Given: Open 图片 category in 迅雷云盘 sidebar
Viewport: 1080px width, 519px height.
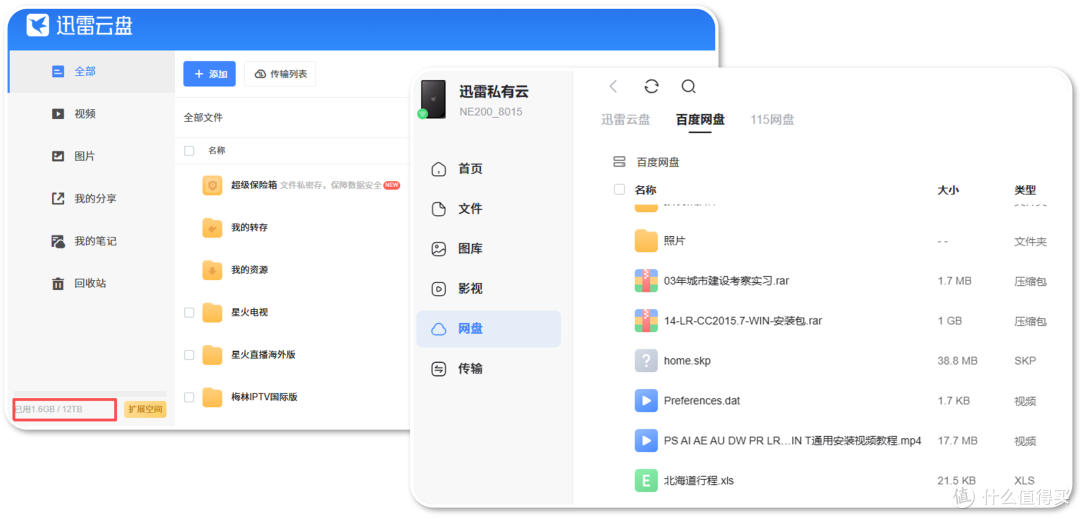Looking at the screenshot, I should pyautogui.click(x=85, y=156).
